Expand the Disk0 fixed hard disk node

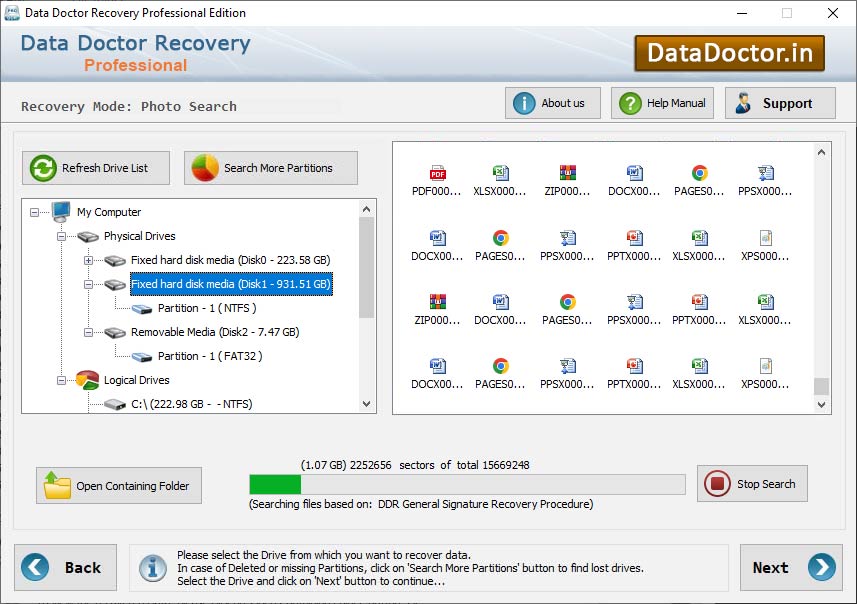coord(87,259)
